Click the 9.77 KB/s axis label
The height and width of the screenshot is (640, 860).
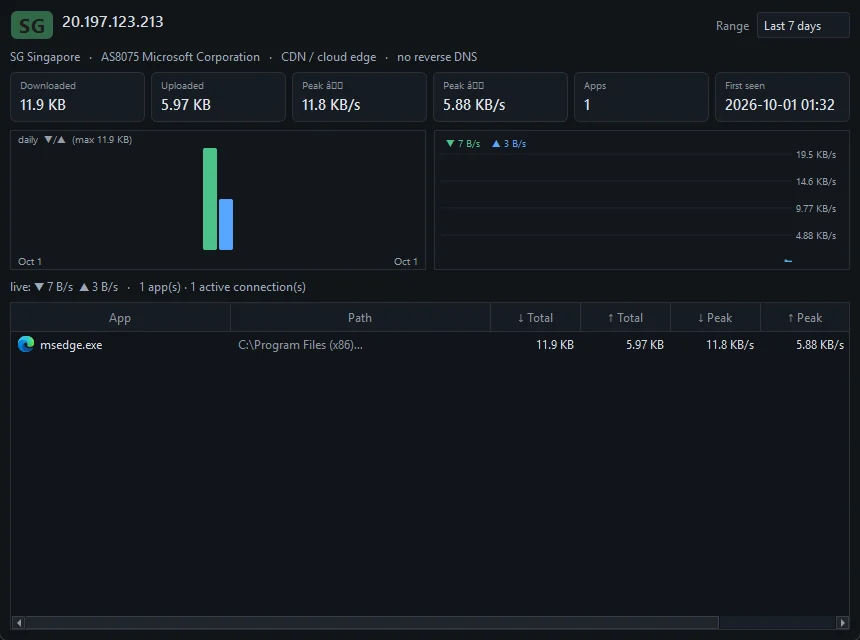click(816, 209)
